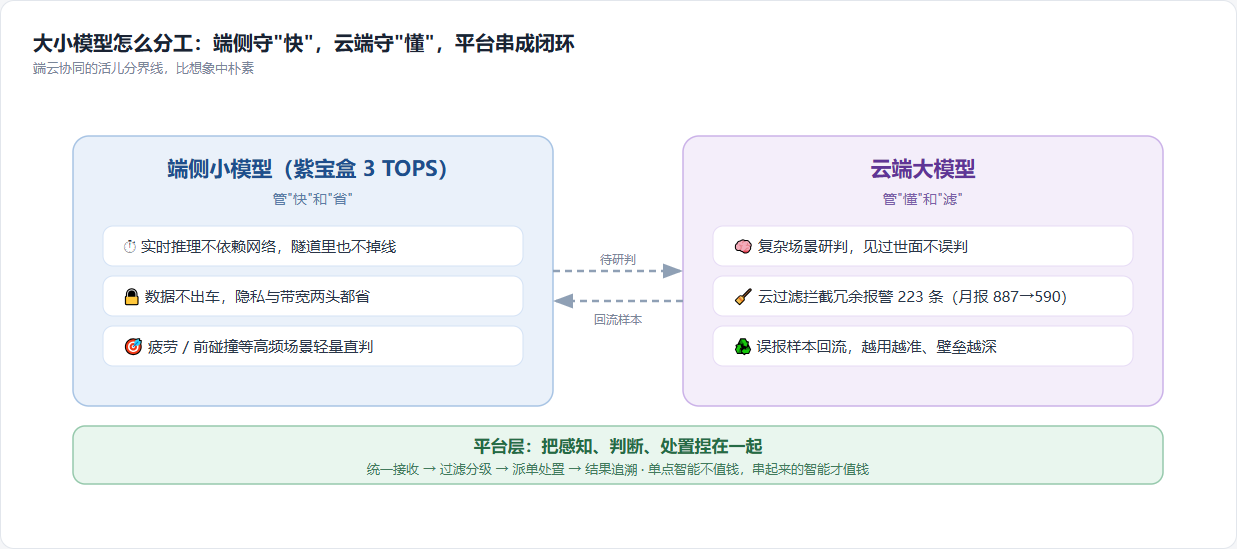The image size is (1237, 549).
Task: Click the arrow label 回流样本
Action: (618, 320)
